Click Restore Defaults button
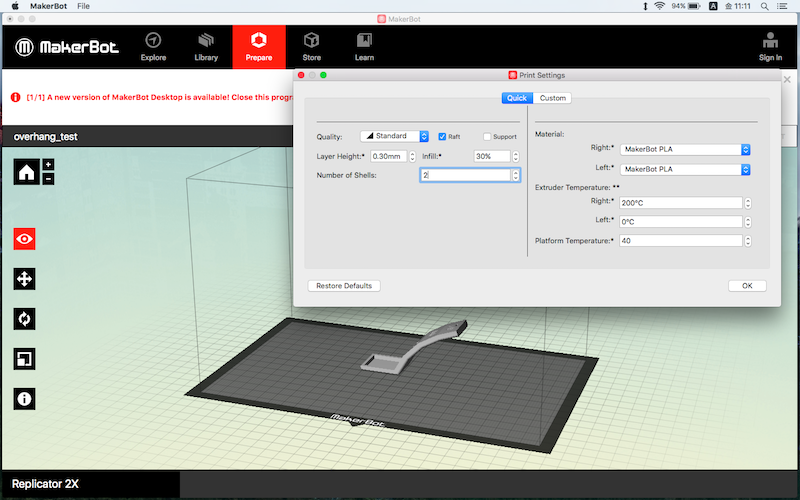Image resolution: width=800 pixels, height=500 pixels. (344, 286)
